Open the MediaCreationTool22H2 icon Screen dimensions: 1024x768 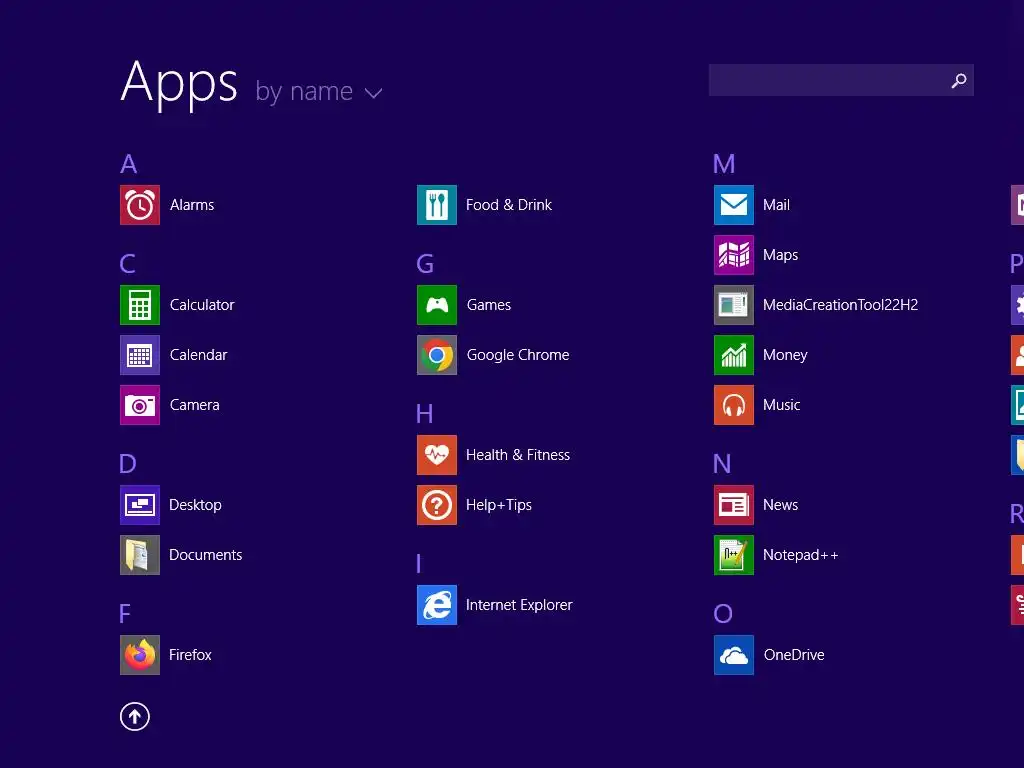click(x=734, y=305)
